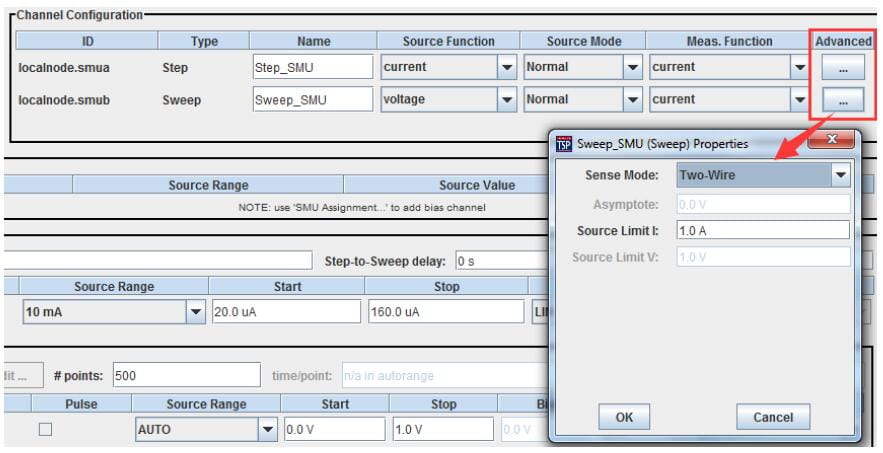Screen dimensions: 883x453
Task: Toggle the Pulse checkbox
Action: click(x=45, y=429)
